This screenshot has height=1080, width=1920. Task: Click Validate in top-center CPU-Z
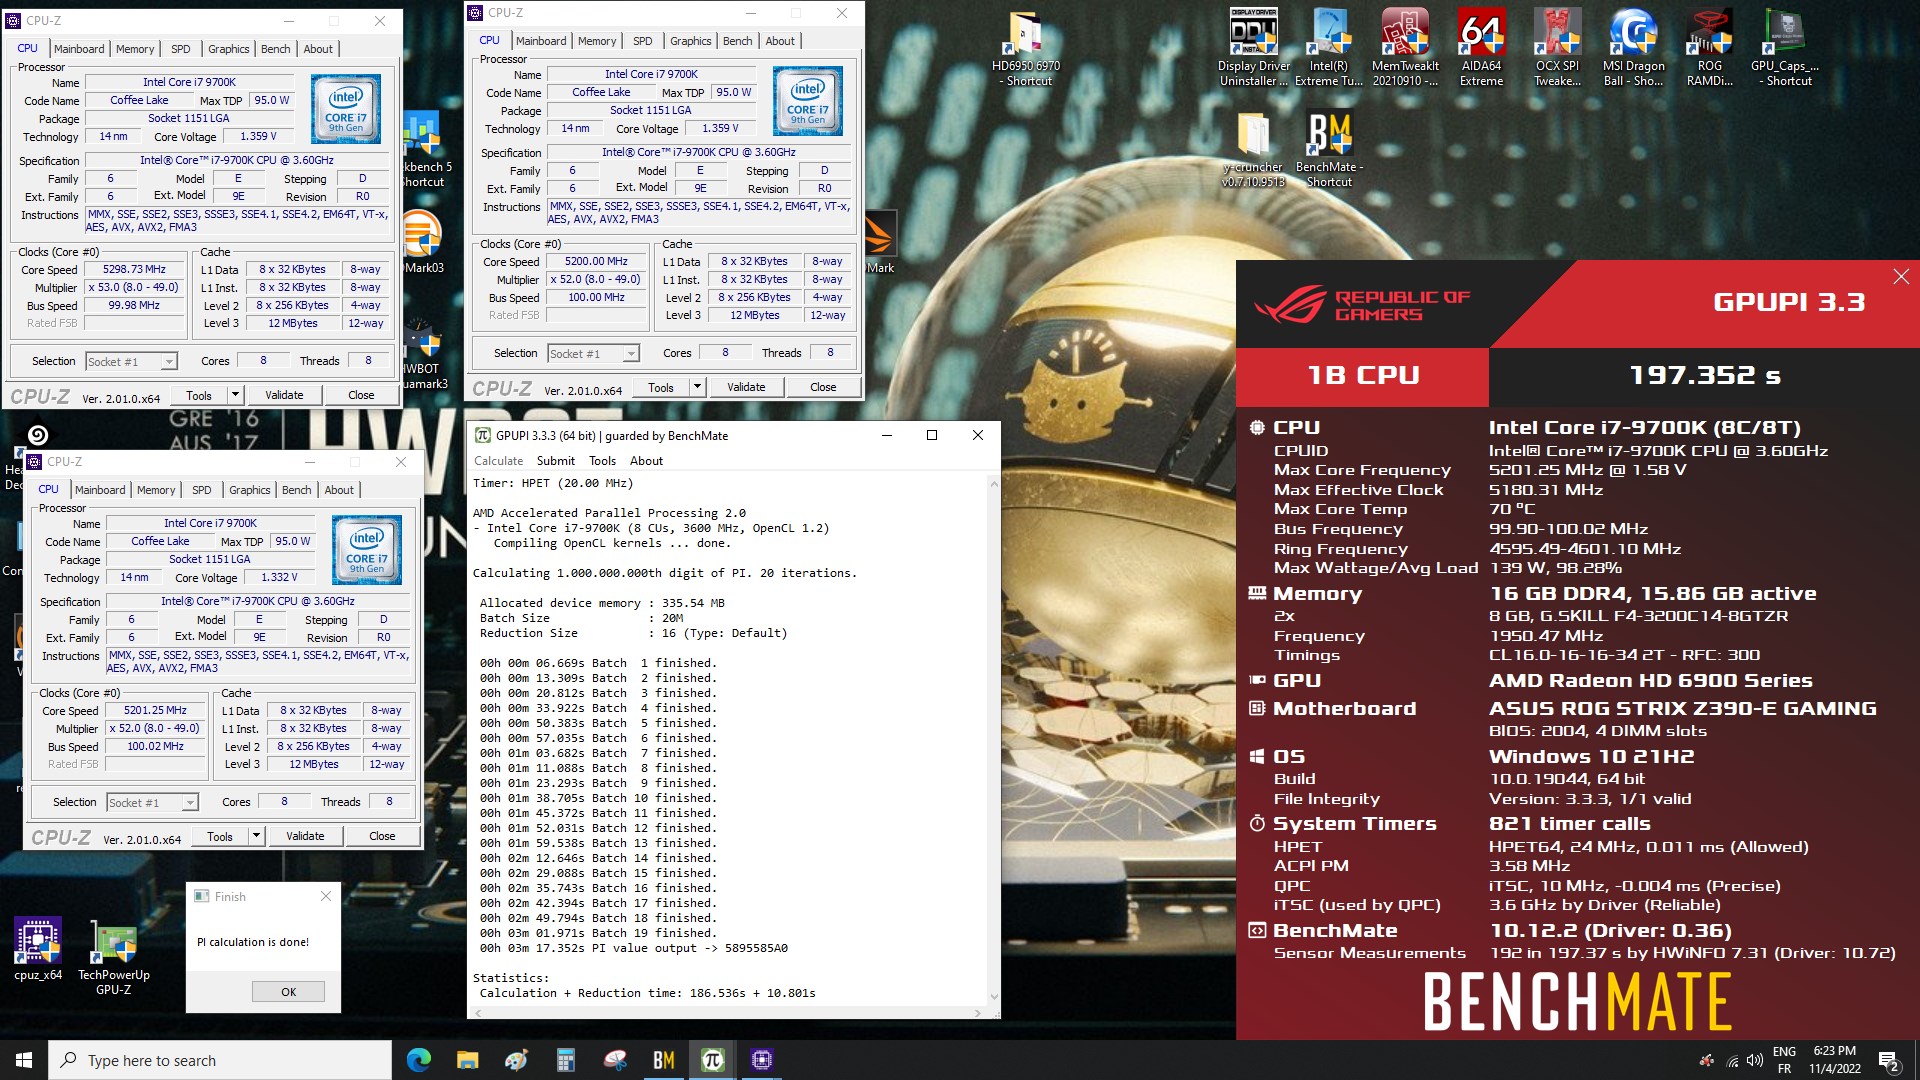point(746,387)
